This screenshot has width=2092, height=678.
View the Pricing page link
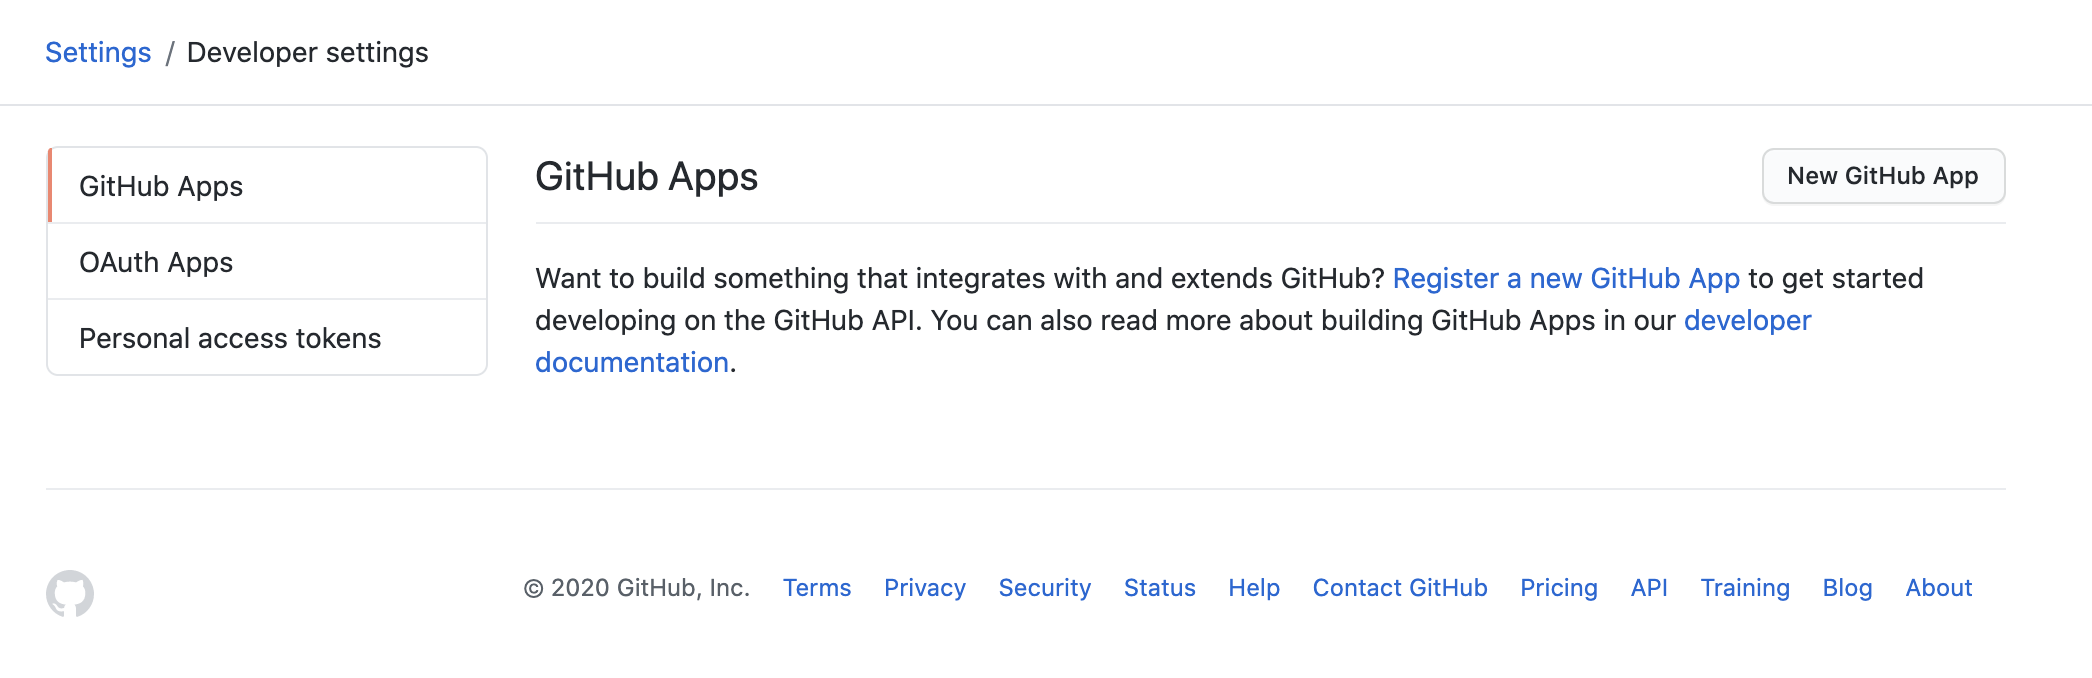[1558, 588]
